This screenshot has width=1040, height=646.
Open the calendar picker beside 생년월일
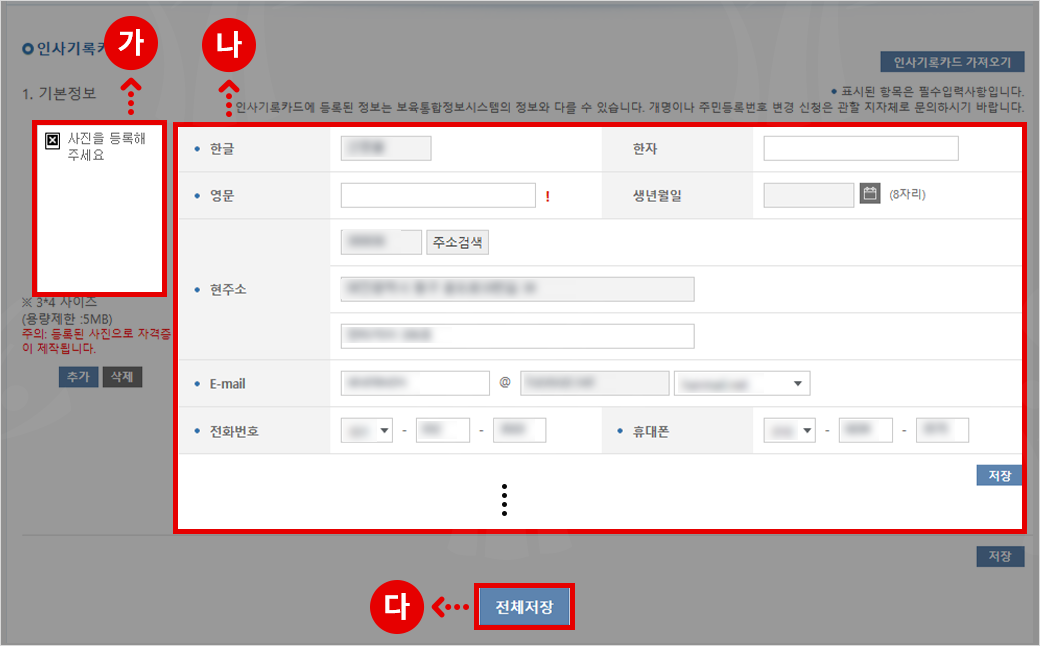[870, 194]
